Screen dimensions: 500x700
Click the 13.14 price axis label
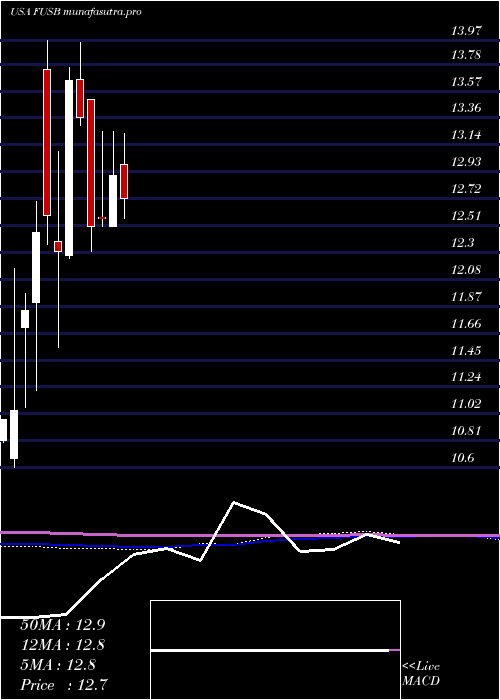(467, 135)
